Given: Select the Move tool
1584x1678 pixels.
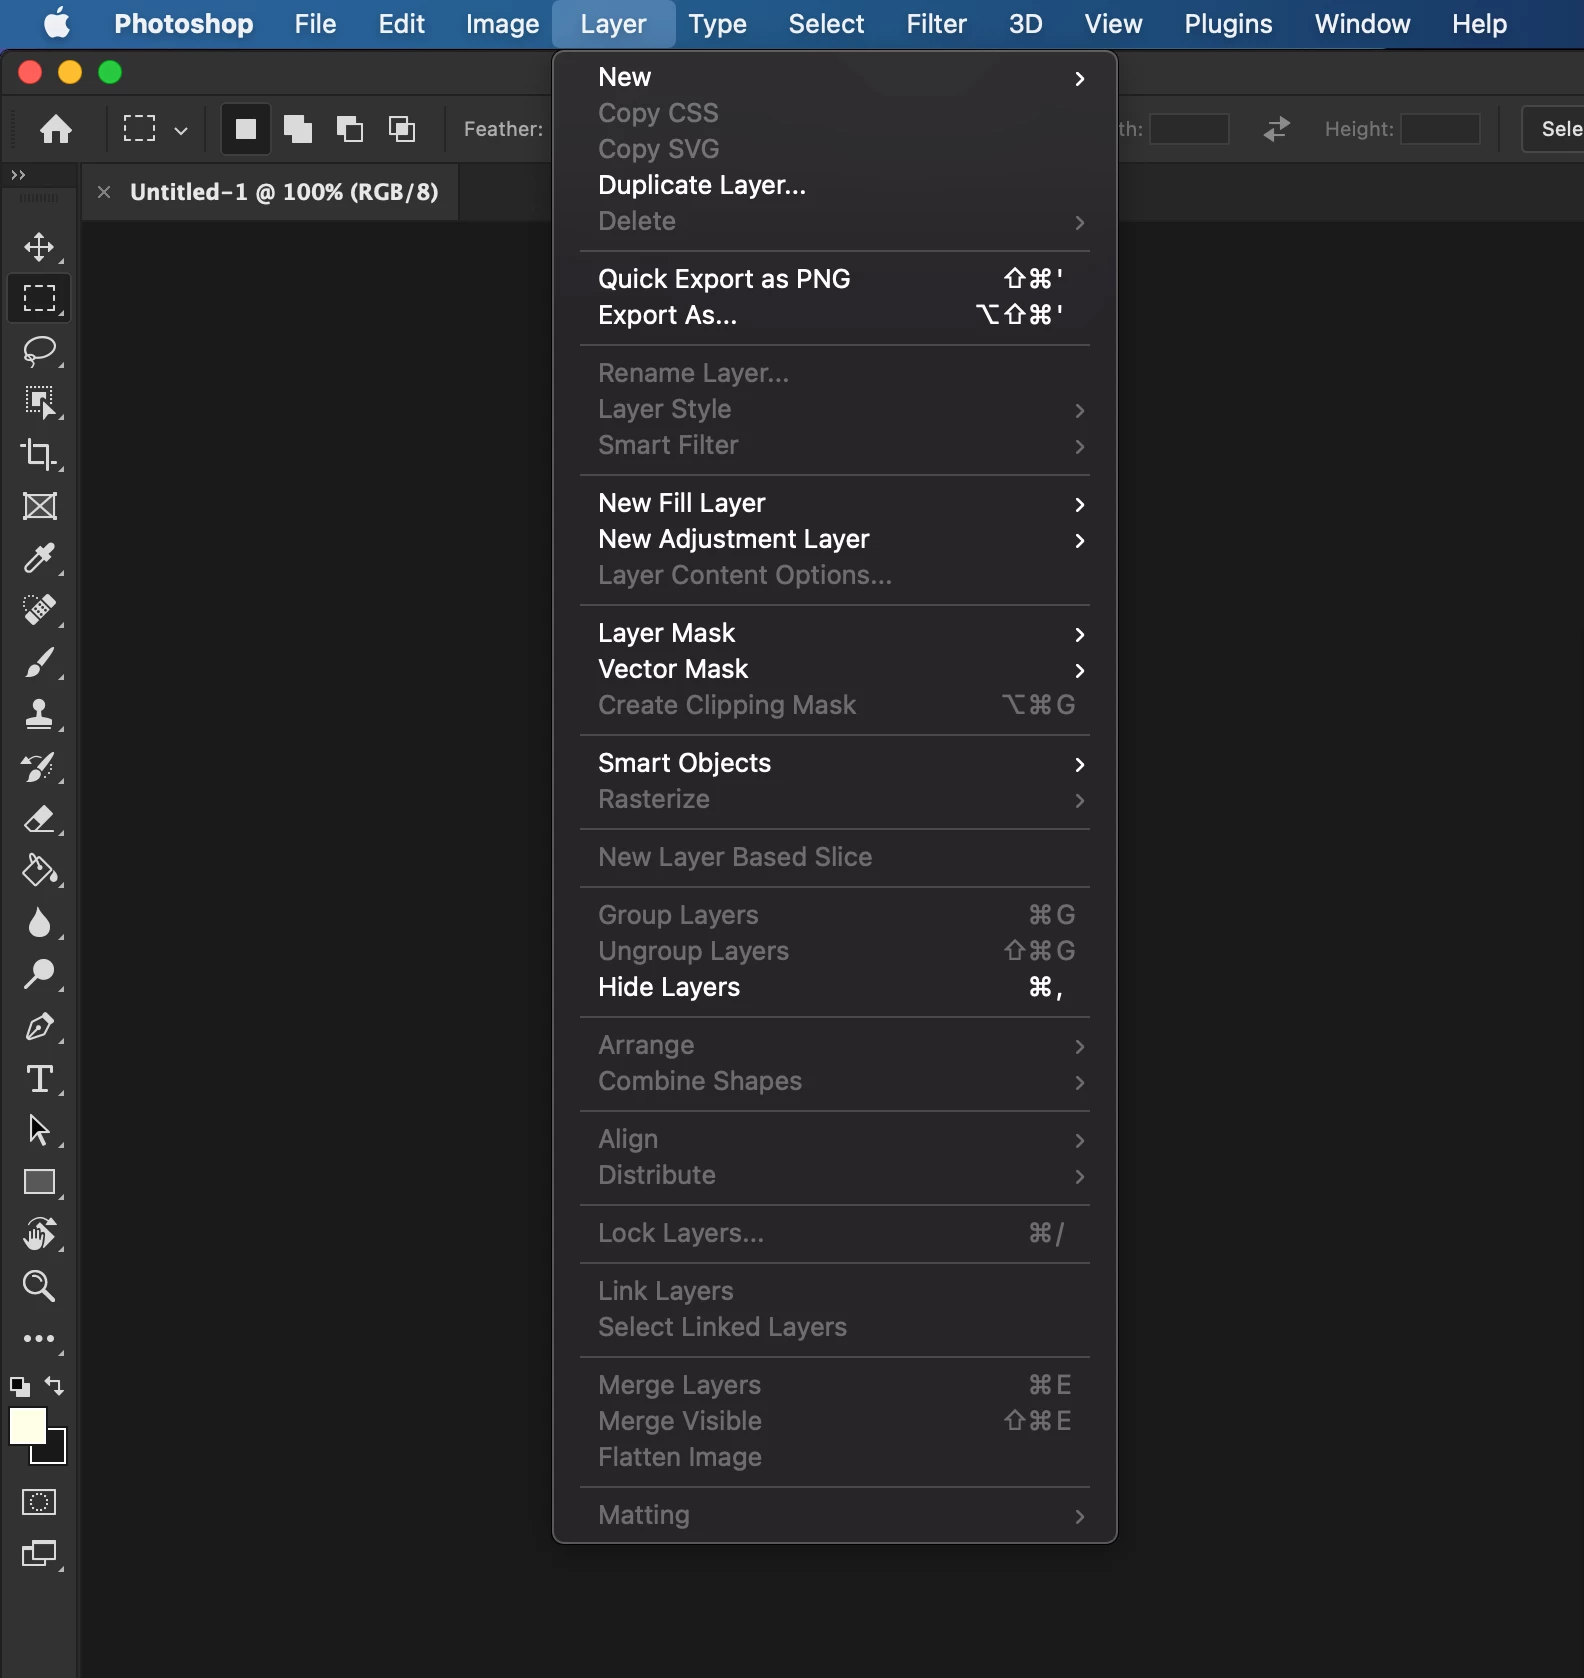Looking at the screenshot, I should (39, 247).
